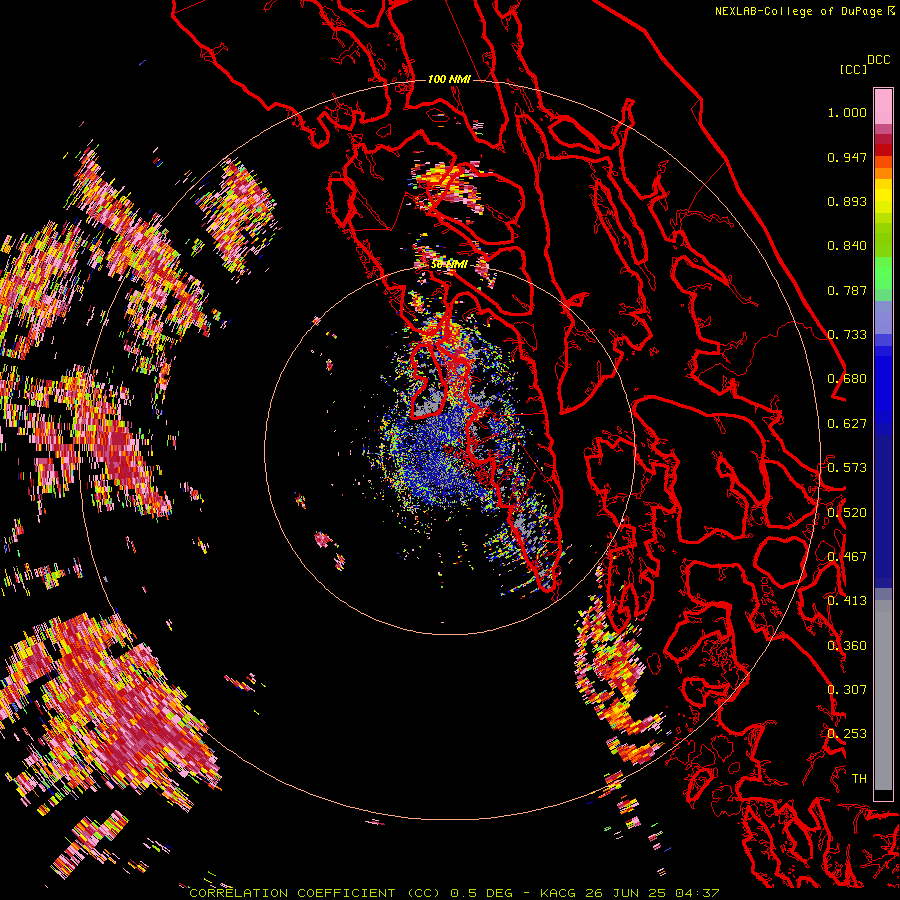Click the 0.573 value on color scale
The width and height of the screenshot is (900, 900).
pyautogui.click(x=847, y=468)
